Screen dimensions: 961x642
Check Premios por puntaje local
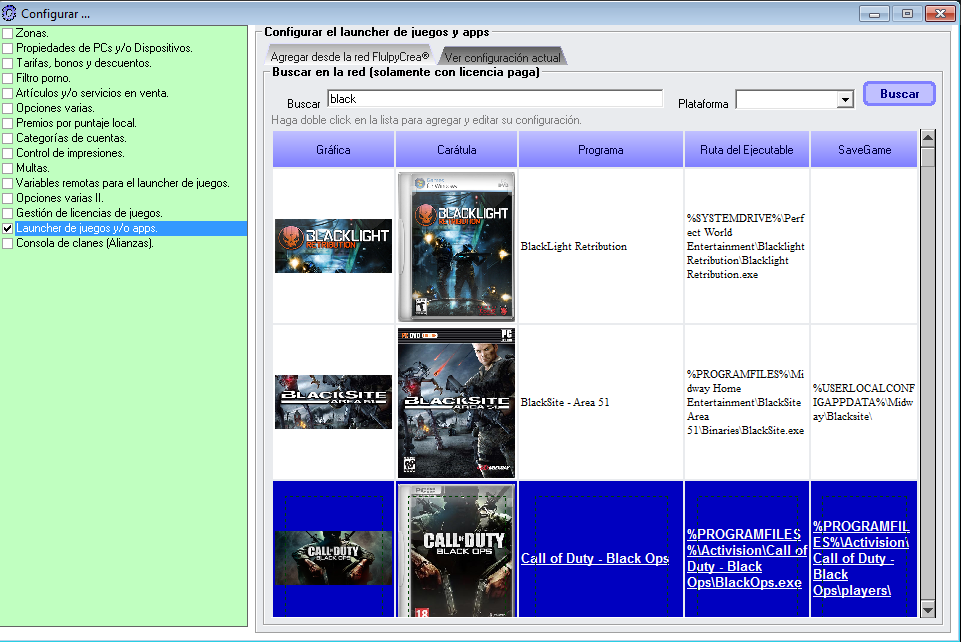click(7, 123)
